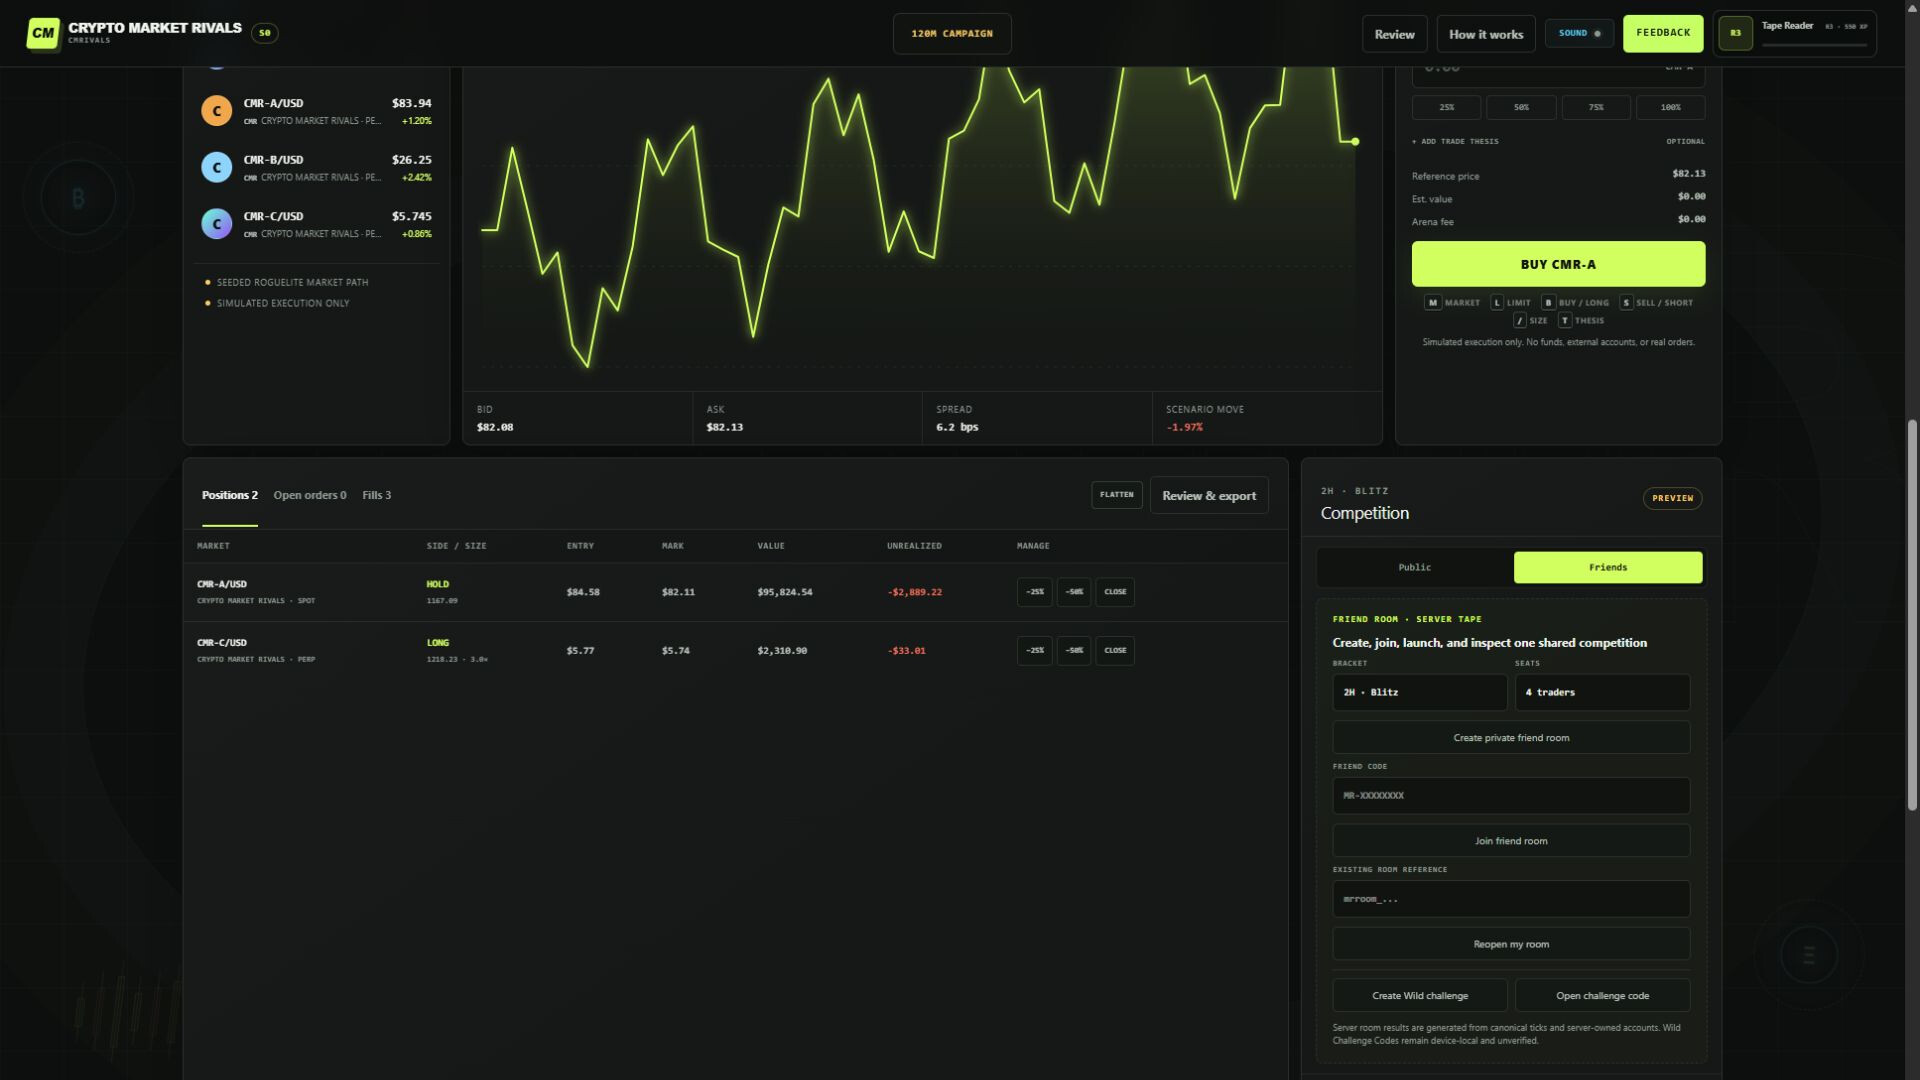The width and height of the screenshot is (1920, 1080).
Task: Close the CMR-C/USD position
Action: (1115, 650)
